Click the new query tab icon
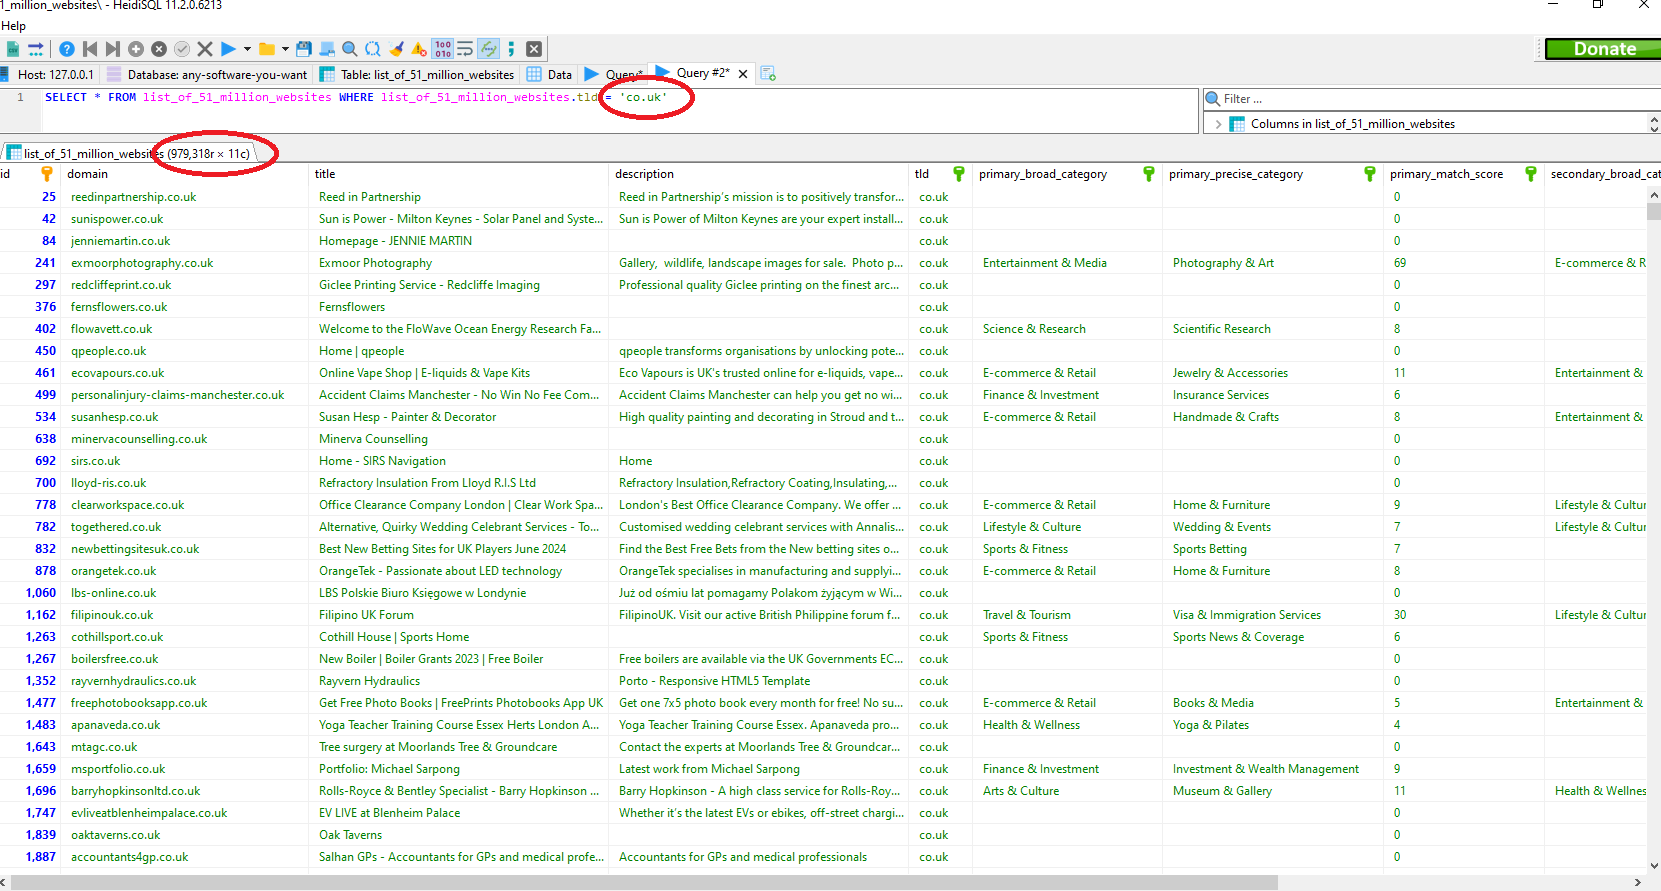This screenshot has width=1661, height=891. 768,74
